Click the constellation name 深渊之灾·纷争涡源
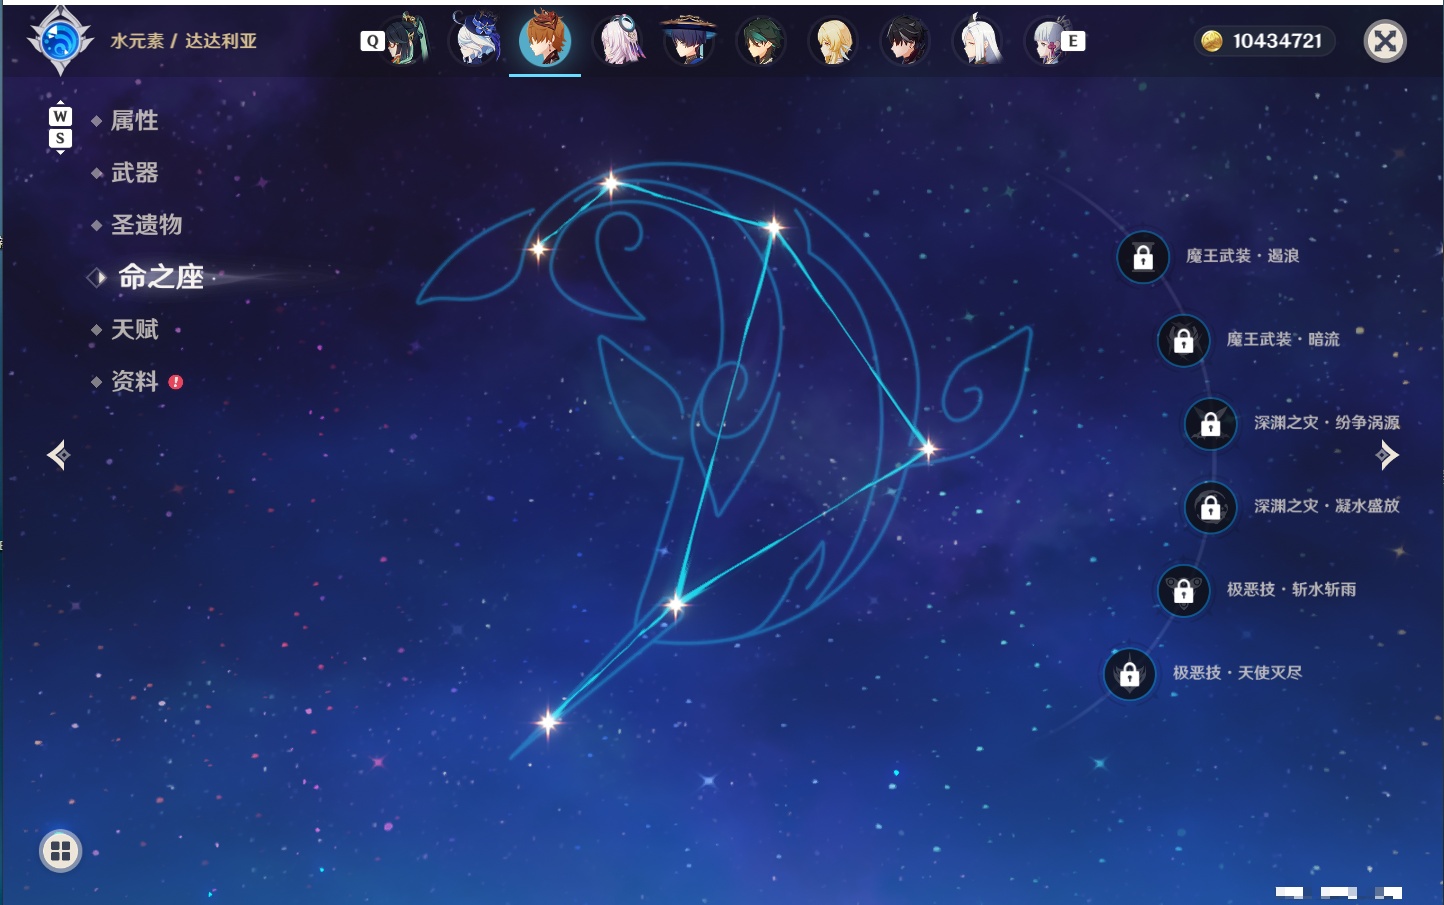Viewport: 1444px width, 905px height. click(x=1327, y=423)
